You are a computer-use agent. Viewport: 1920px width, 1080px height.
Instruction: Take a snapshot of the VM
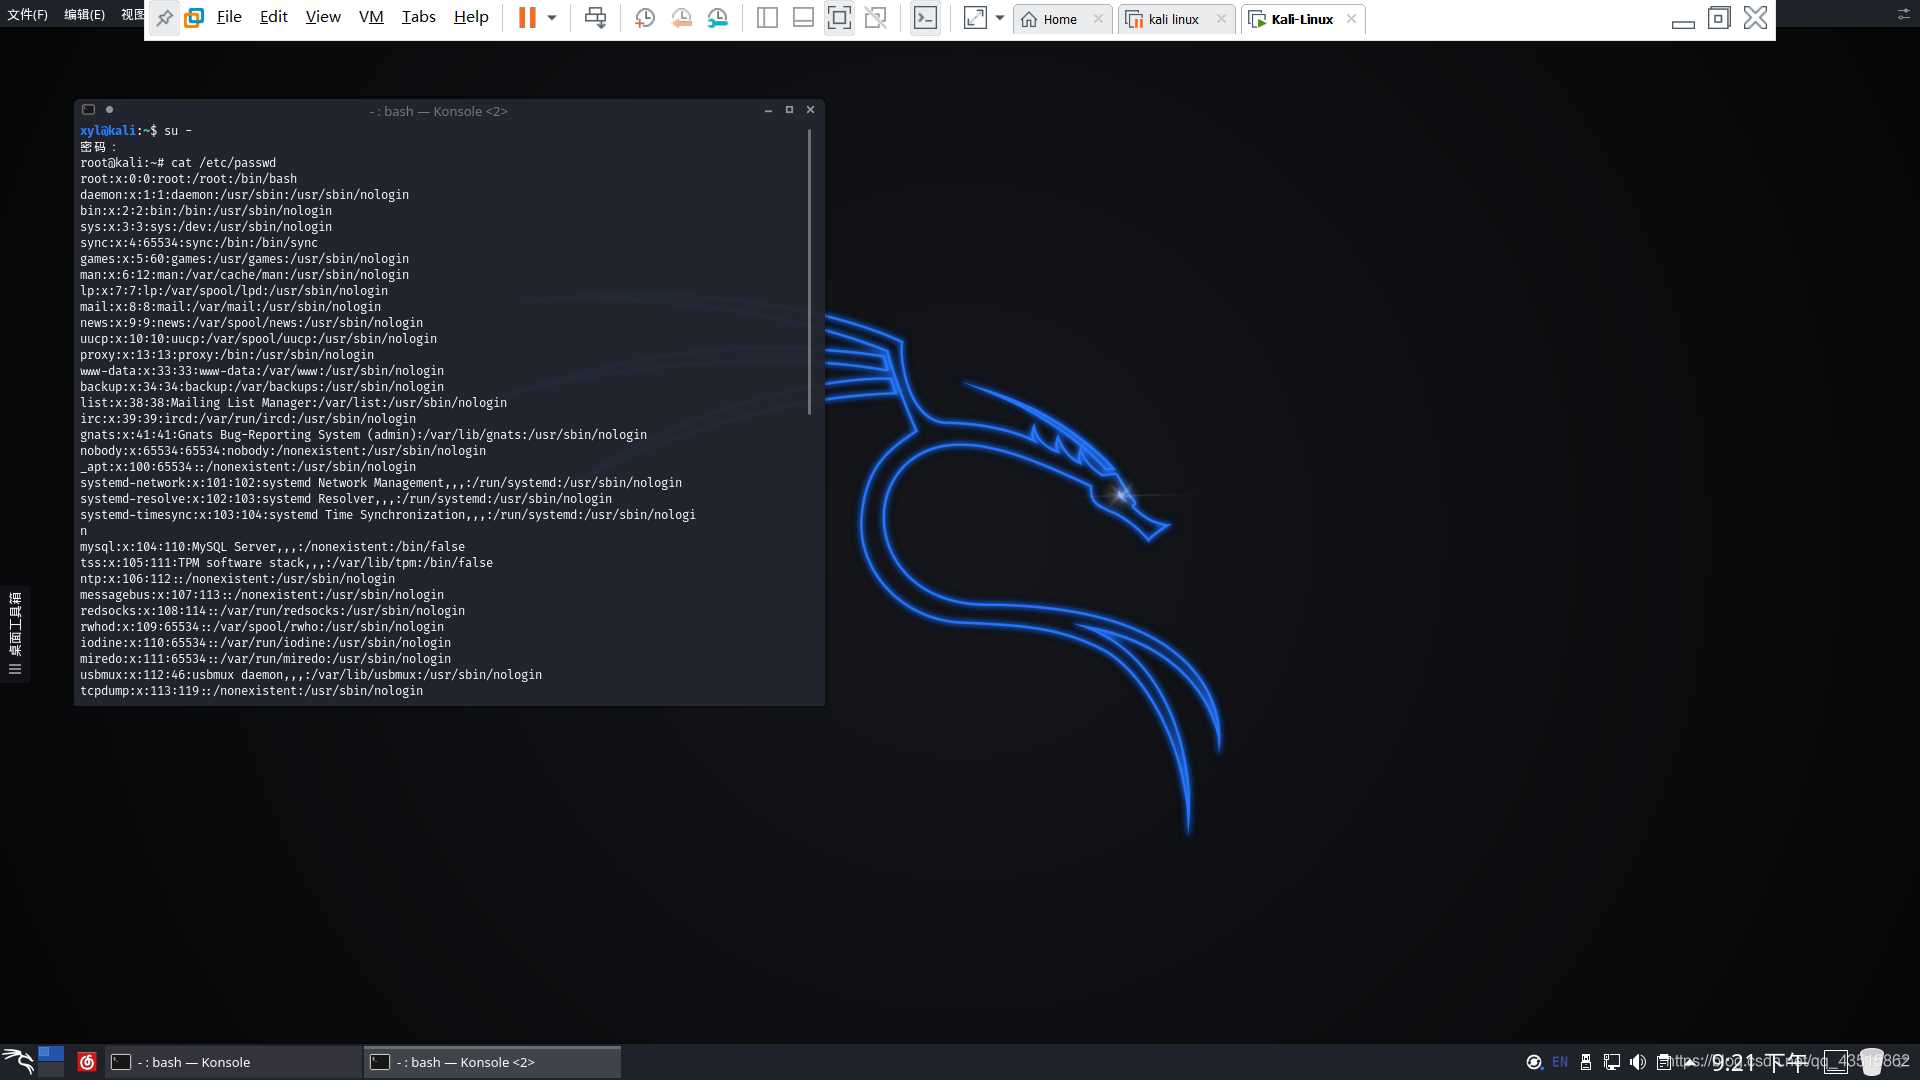tap(645, 18)
